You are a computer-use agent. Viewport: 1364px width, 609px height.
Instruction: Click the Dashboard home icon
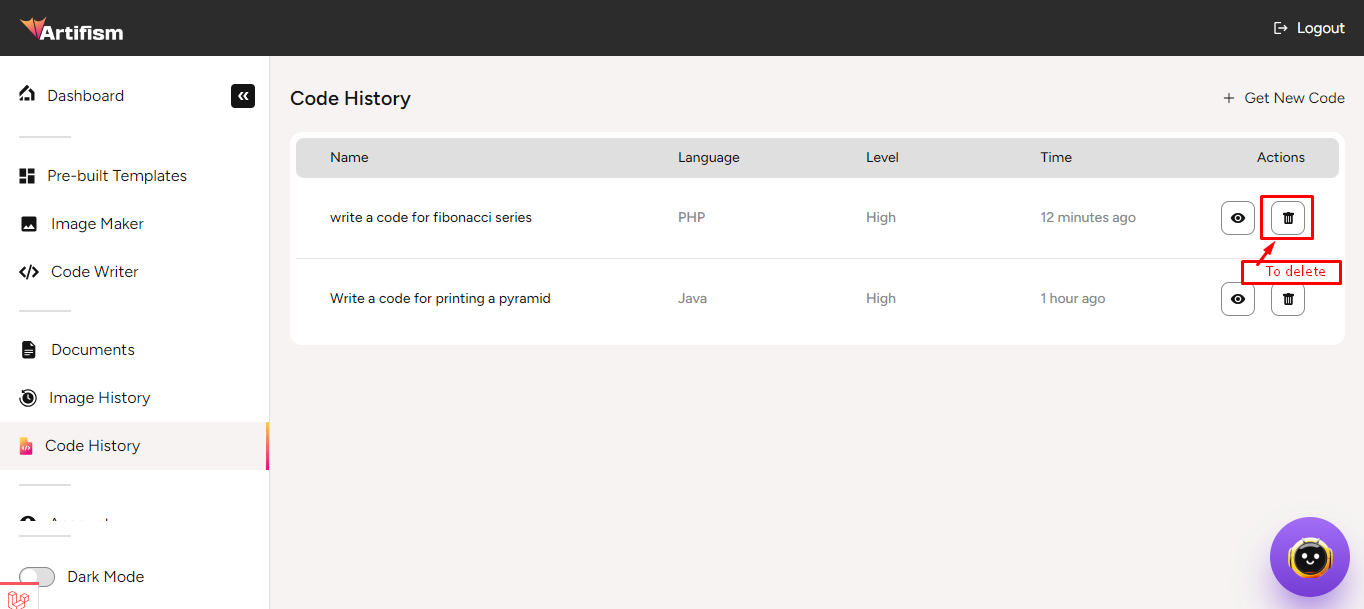27,94
